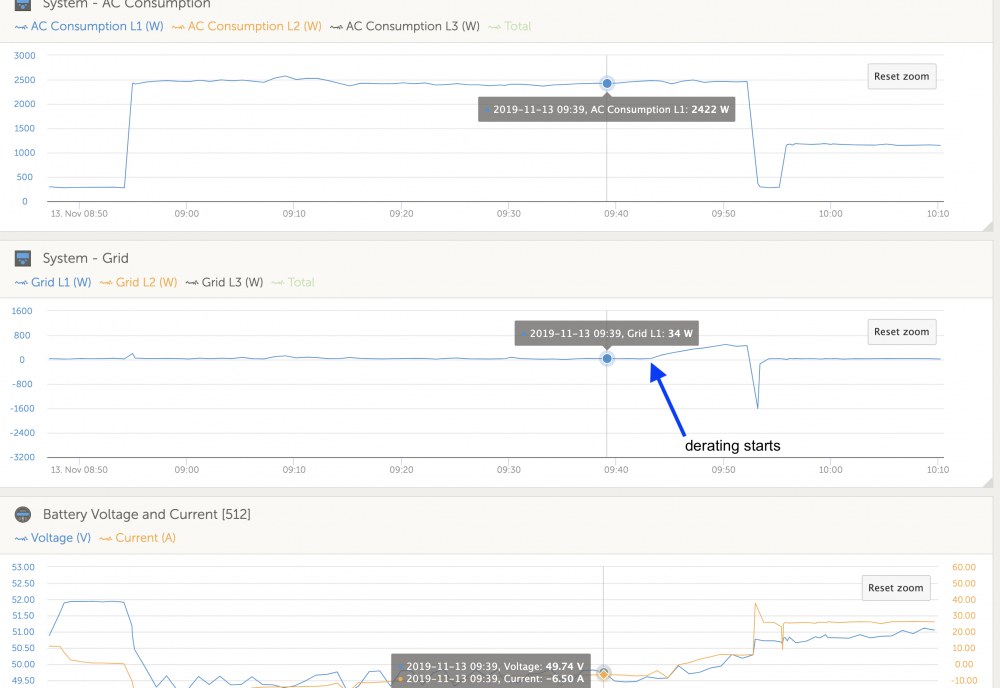Click the 09:20 label on AC Consumption axis
This screenshot has width=1000, height=688.
point(401,214)
